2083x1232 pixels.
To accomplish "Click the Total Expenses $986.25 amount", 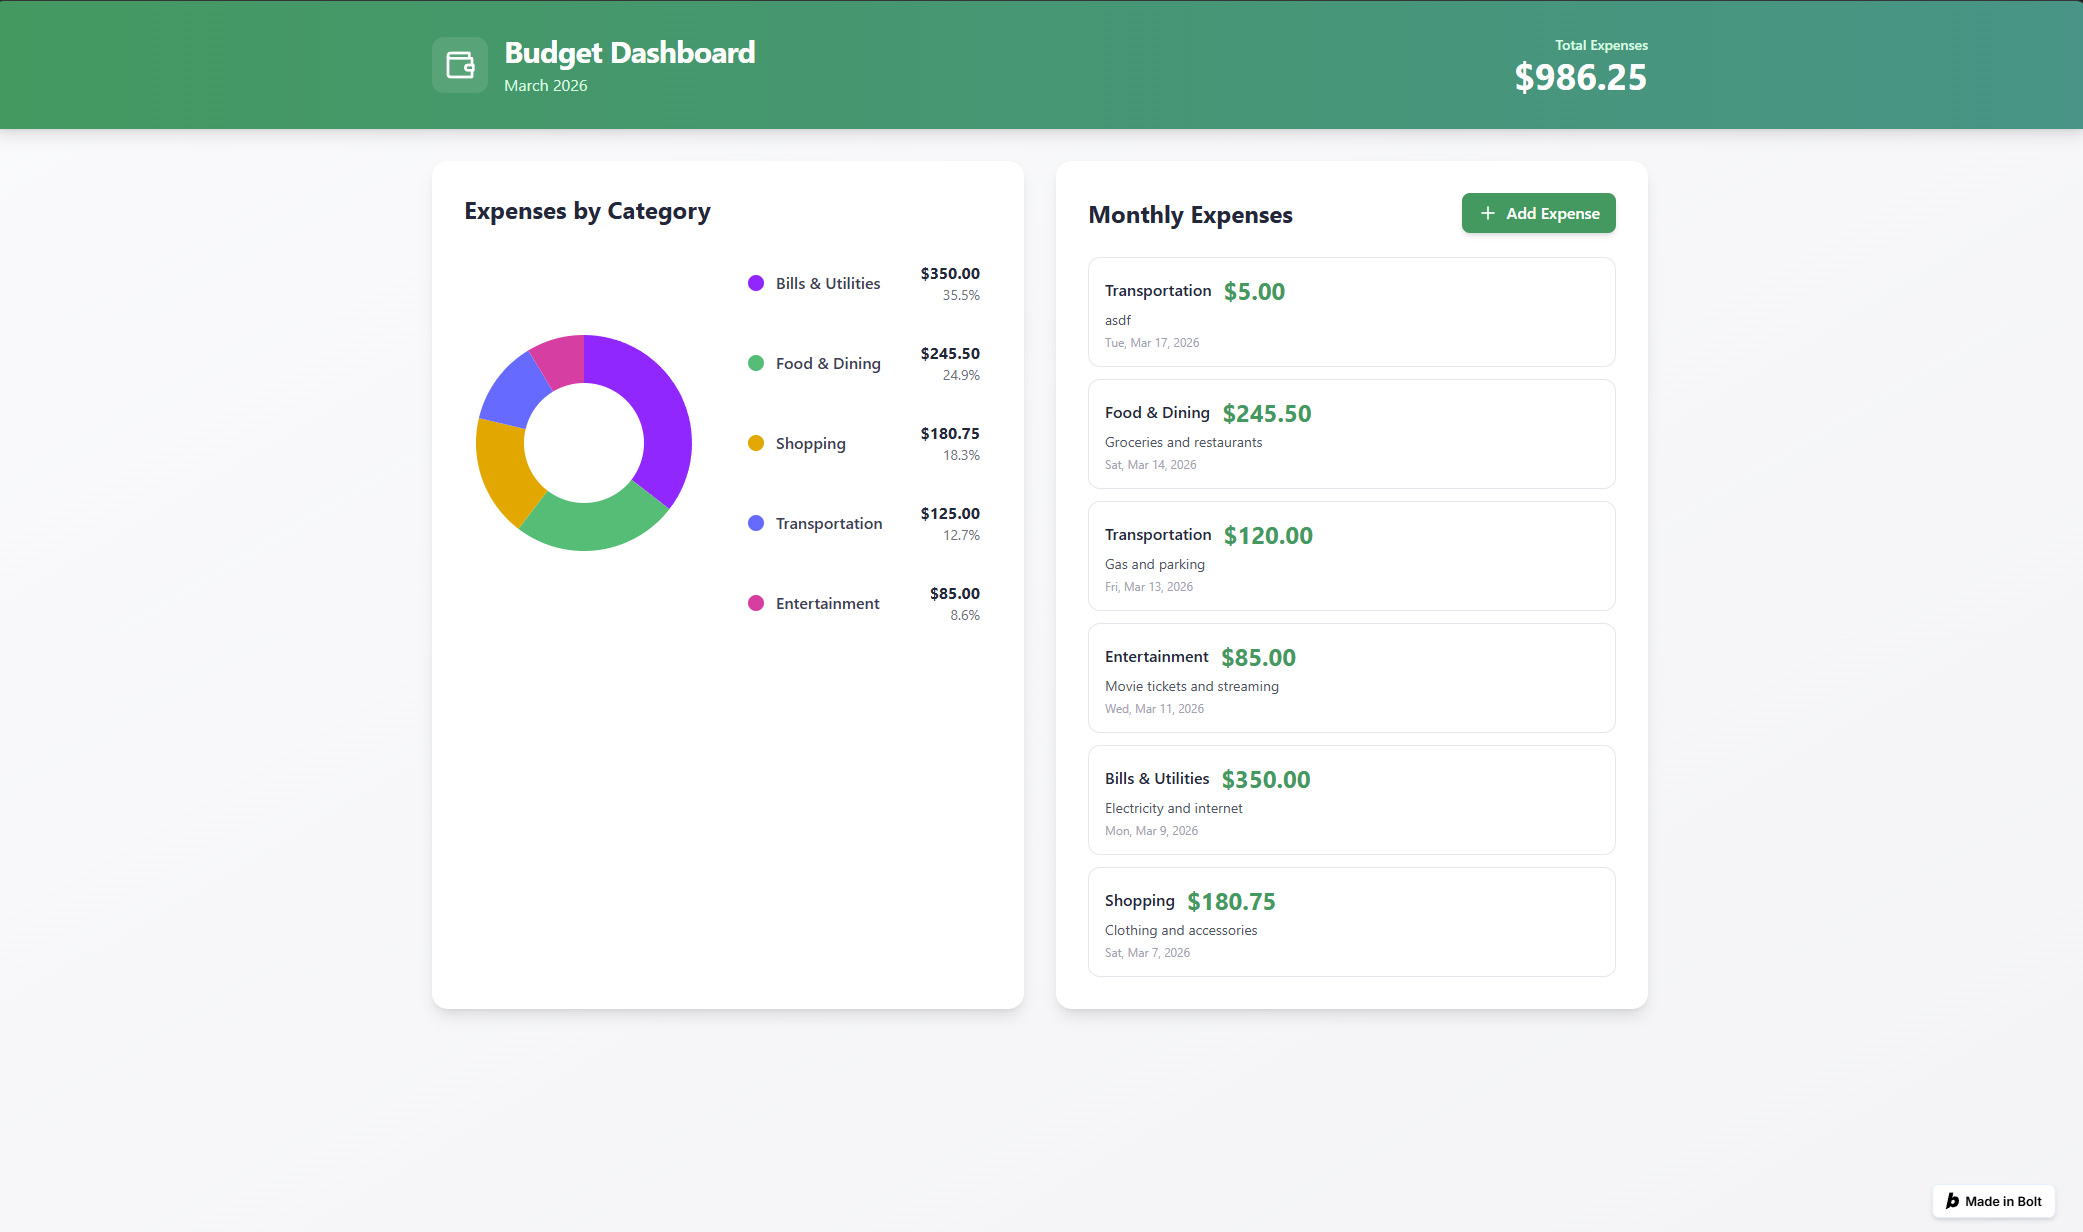I will coord(1580,77).
